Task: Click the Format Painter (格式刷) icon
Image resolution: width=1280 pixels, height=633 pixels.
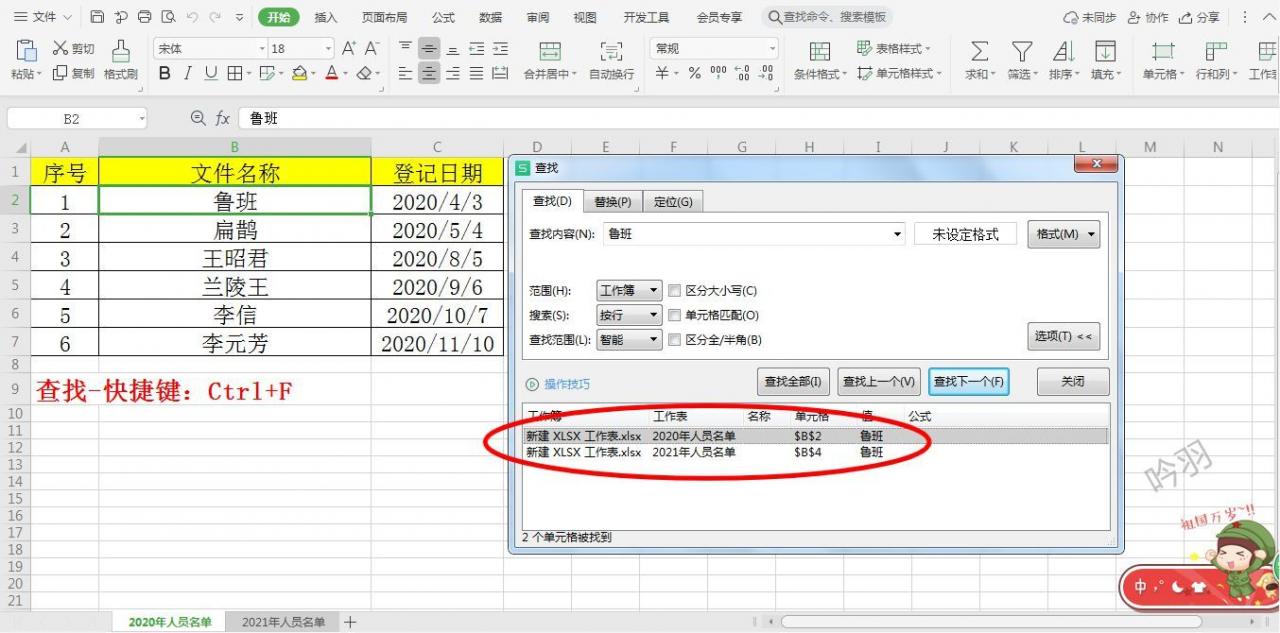Action: click(x=121, y=59)
